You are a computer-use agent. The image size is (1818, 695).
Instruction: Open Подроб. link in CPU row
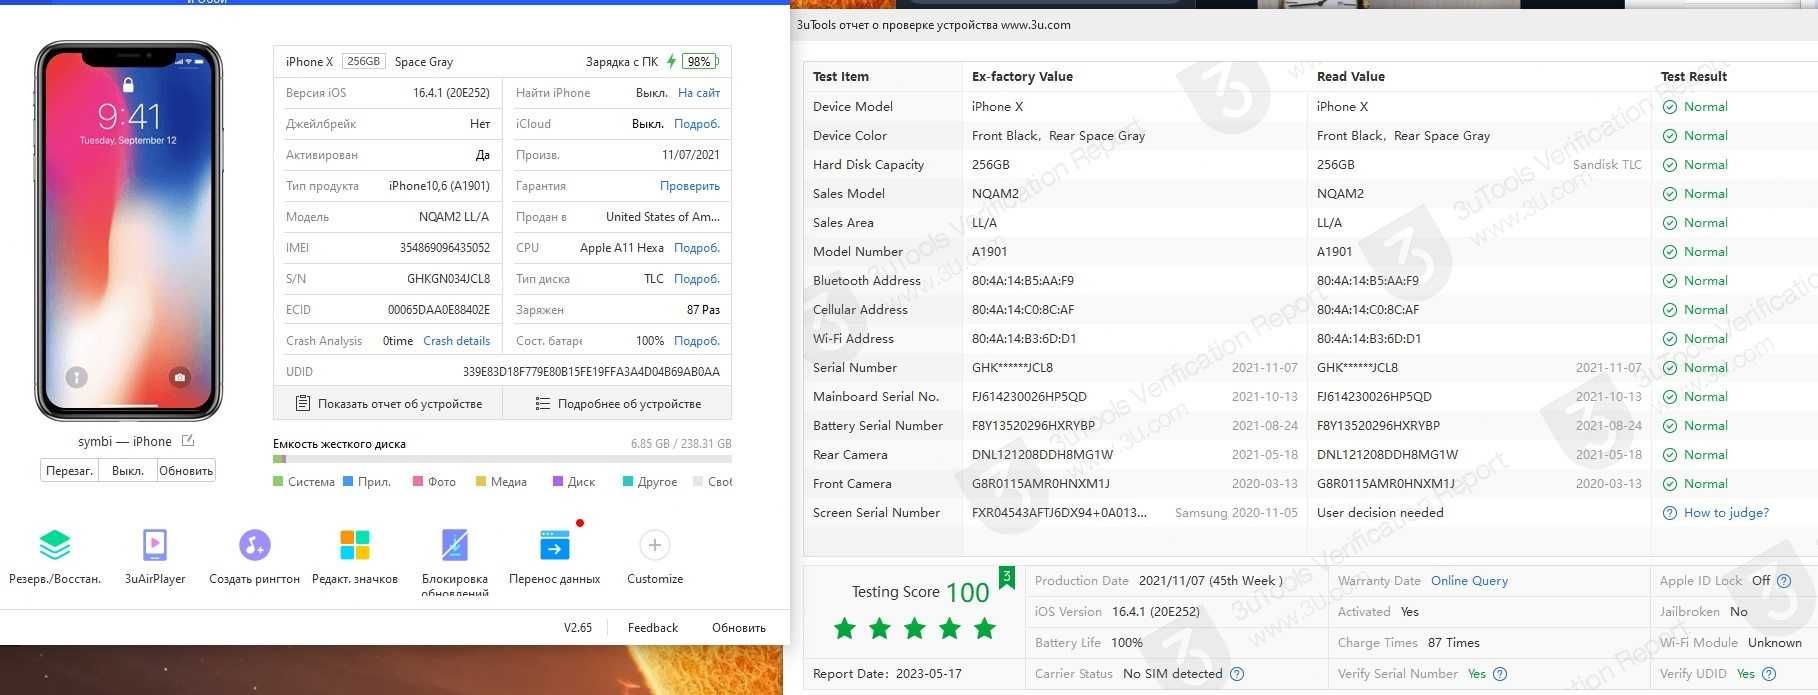coord(697,248)
